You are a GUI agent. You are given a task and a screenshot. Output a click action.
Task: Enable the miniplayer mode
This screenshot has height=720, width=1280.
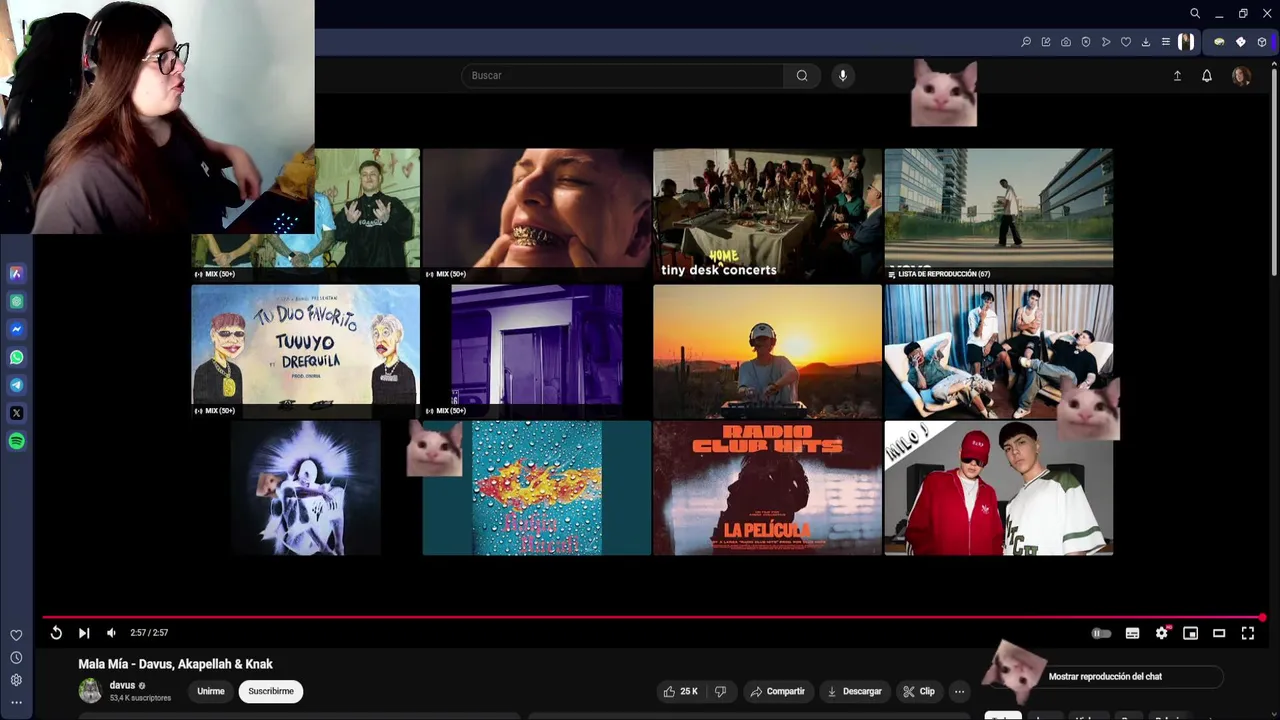1190,633
